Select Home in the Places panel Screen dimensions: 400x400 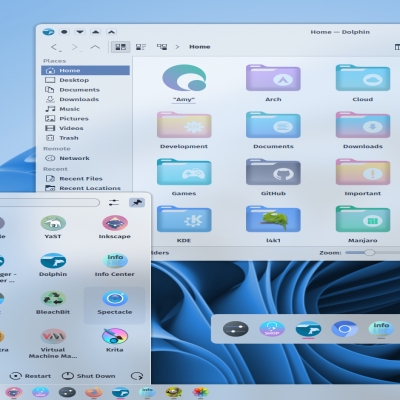coord(85,70)
